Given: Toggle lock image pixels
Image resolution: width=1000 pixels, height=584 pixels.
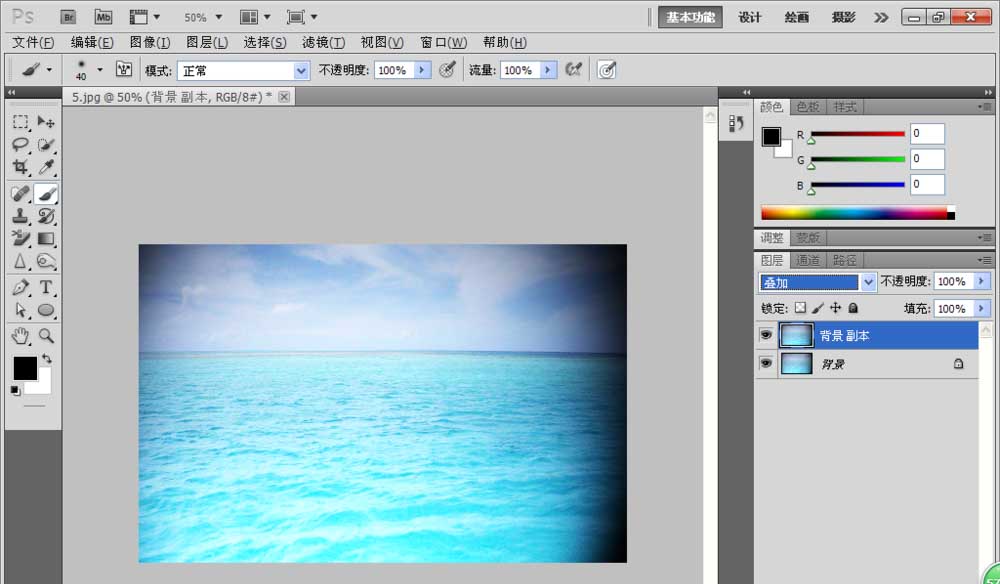Looking at the screenshot, I should tap(818, 308).
